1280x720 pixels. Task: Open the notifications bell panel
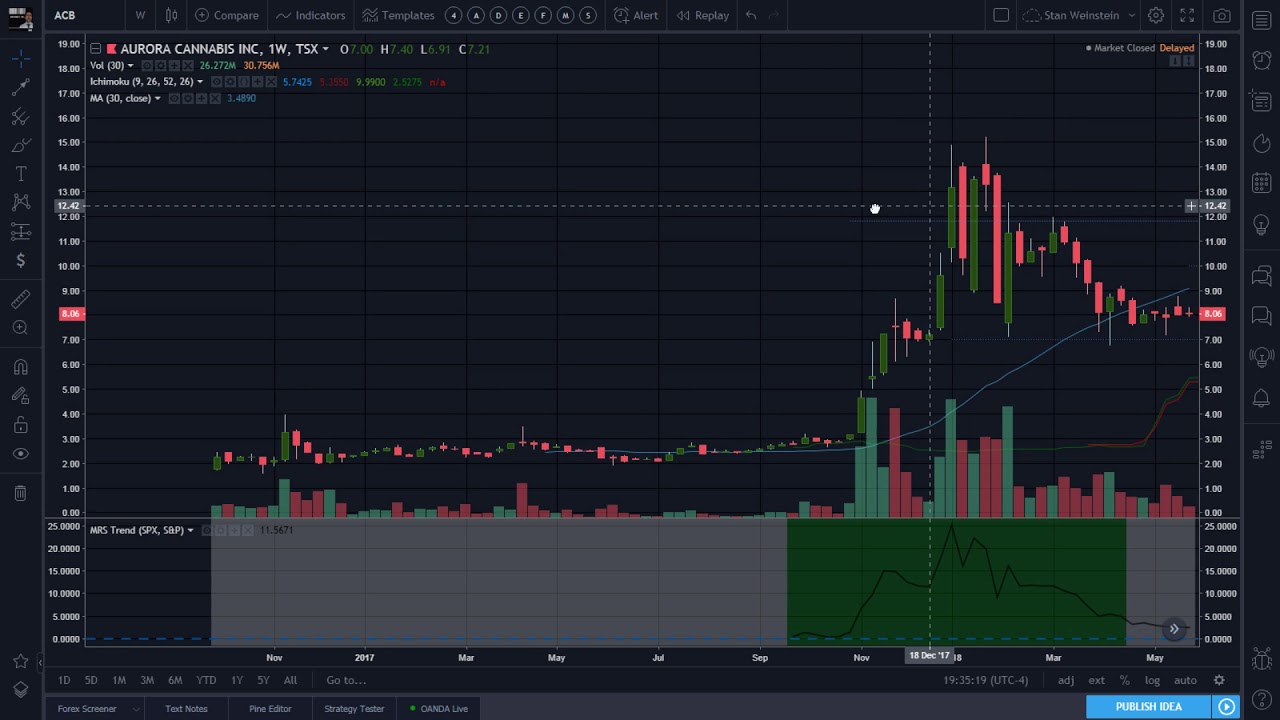click(x=1262, y=399)
